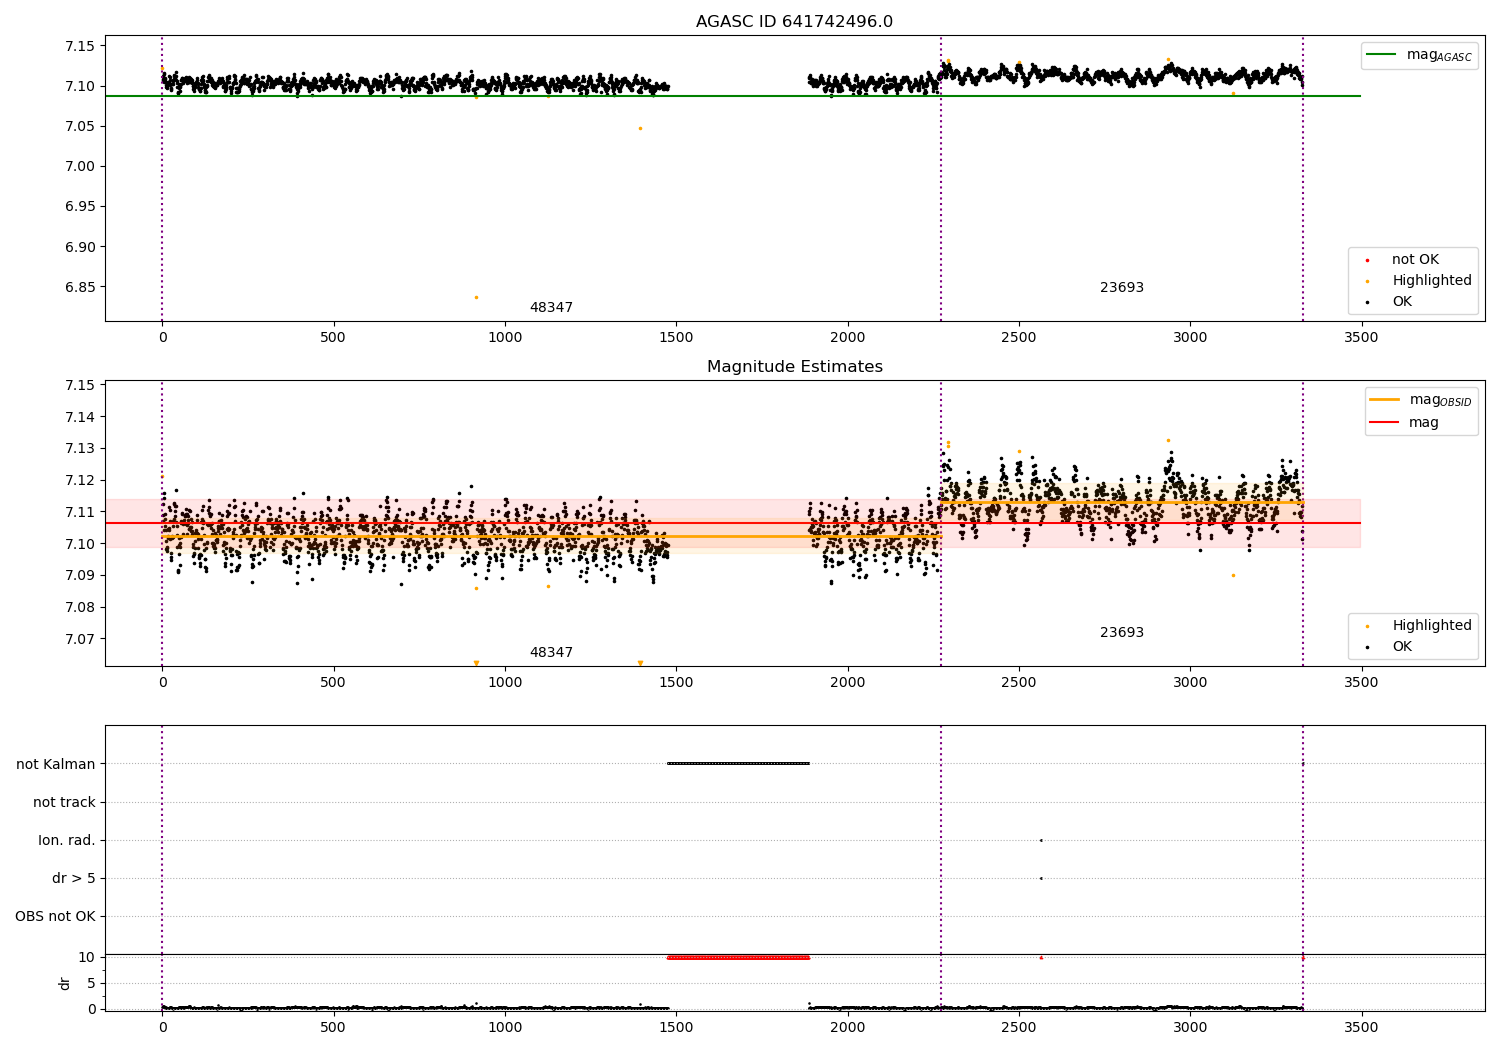Click the plot title 'AGASC ID 641742496.0'

[x=794, y=22]
